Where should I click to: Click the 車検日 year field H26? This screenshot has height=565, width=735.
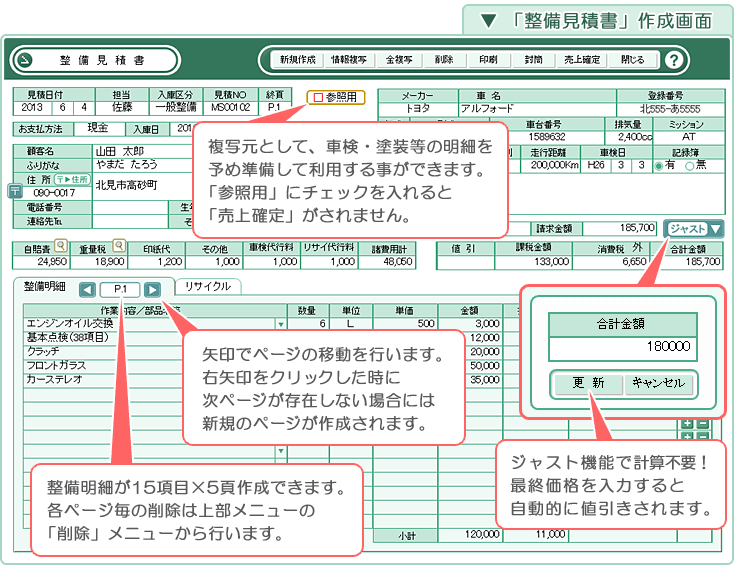click(596, 165)
